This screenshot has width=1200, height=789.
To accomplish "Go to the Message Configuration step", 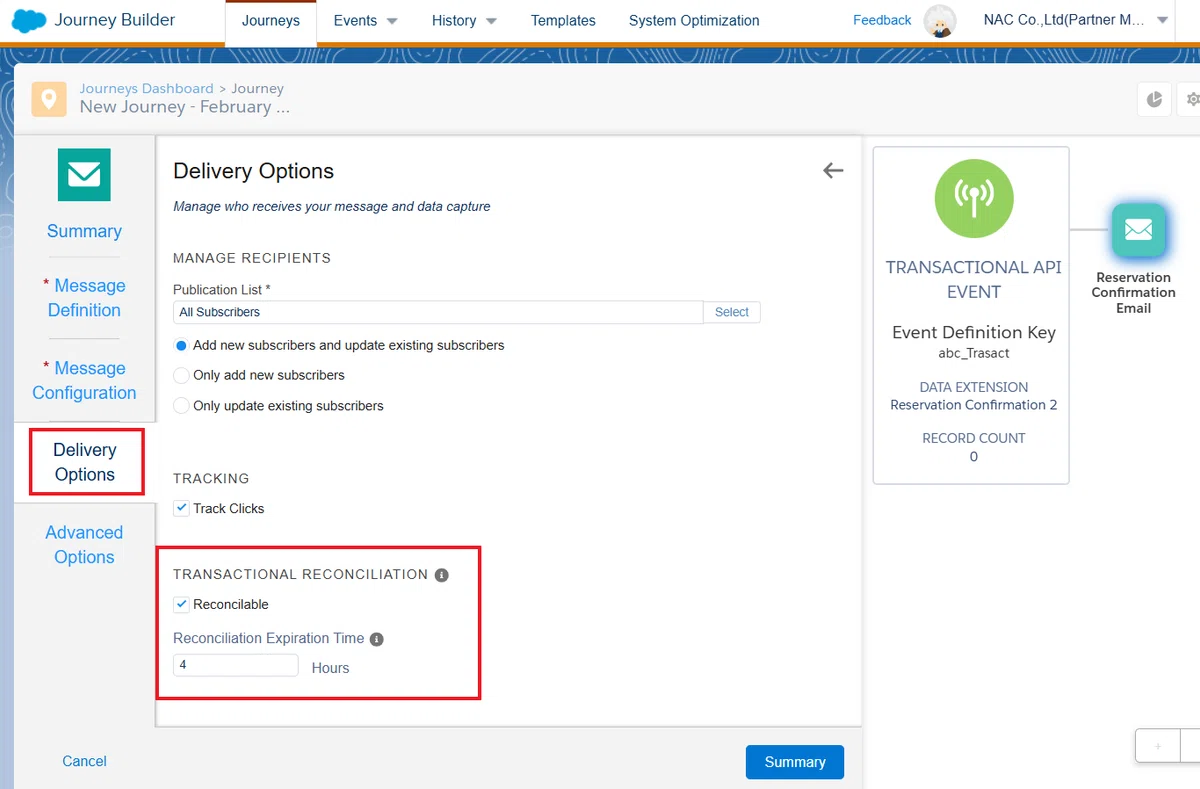I will [84, 381].
